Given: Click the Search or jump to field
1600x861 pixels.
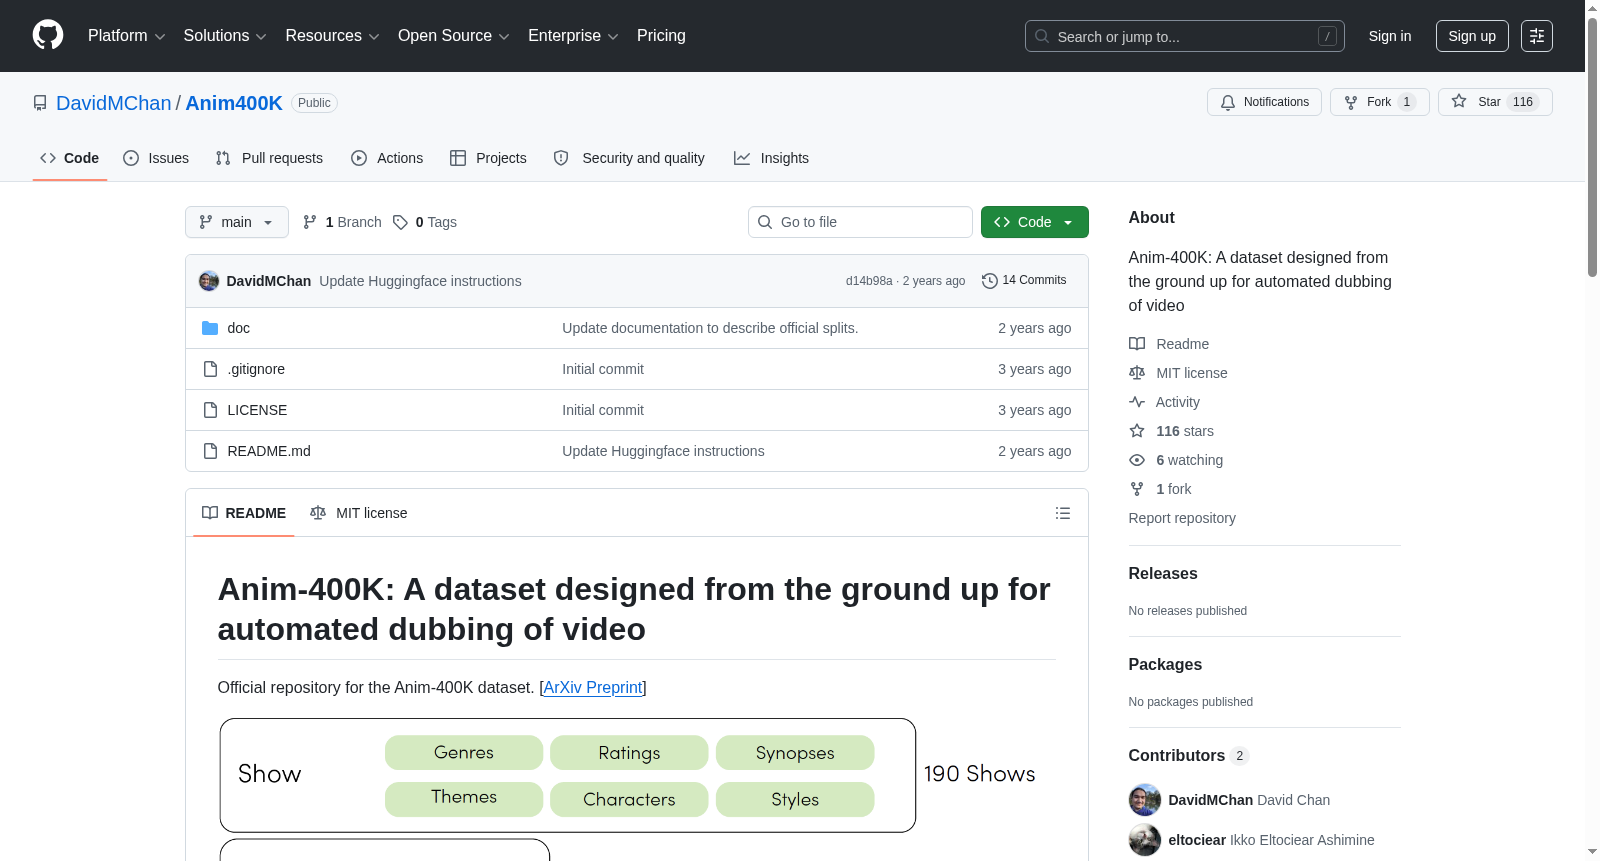Looking at the screenshot, I should pyautogui.click(x=1185, y=36).
